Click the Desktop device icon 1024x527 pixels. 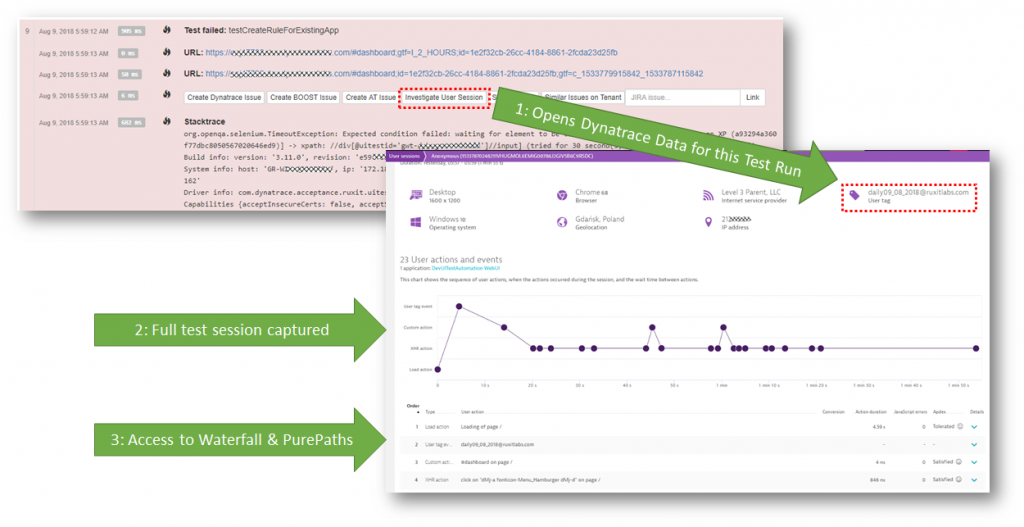tap(415, 195)
